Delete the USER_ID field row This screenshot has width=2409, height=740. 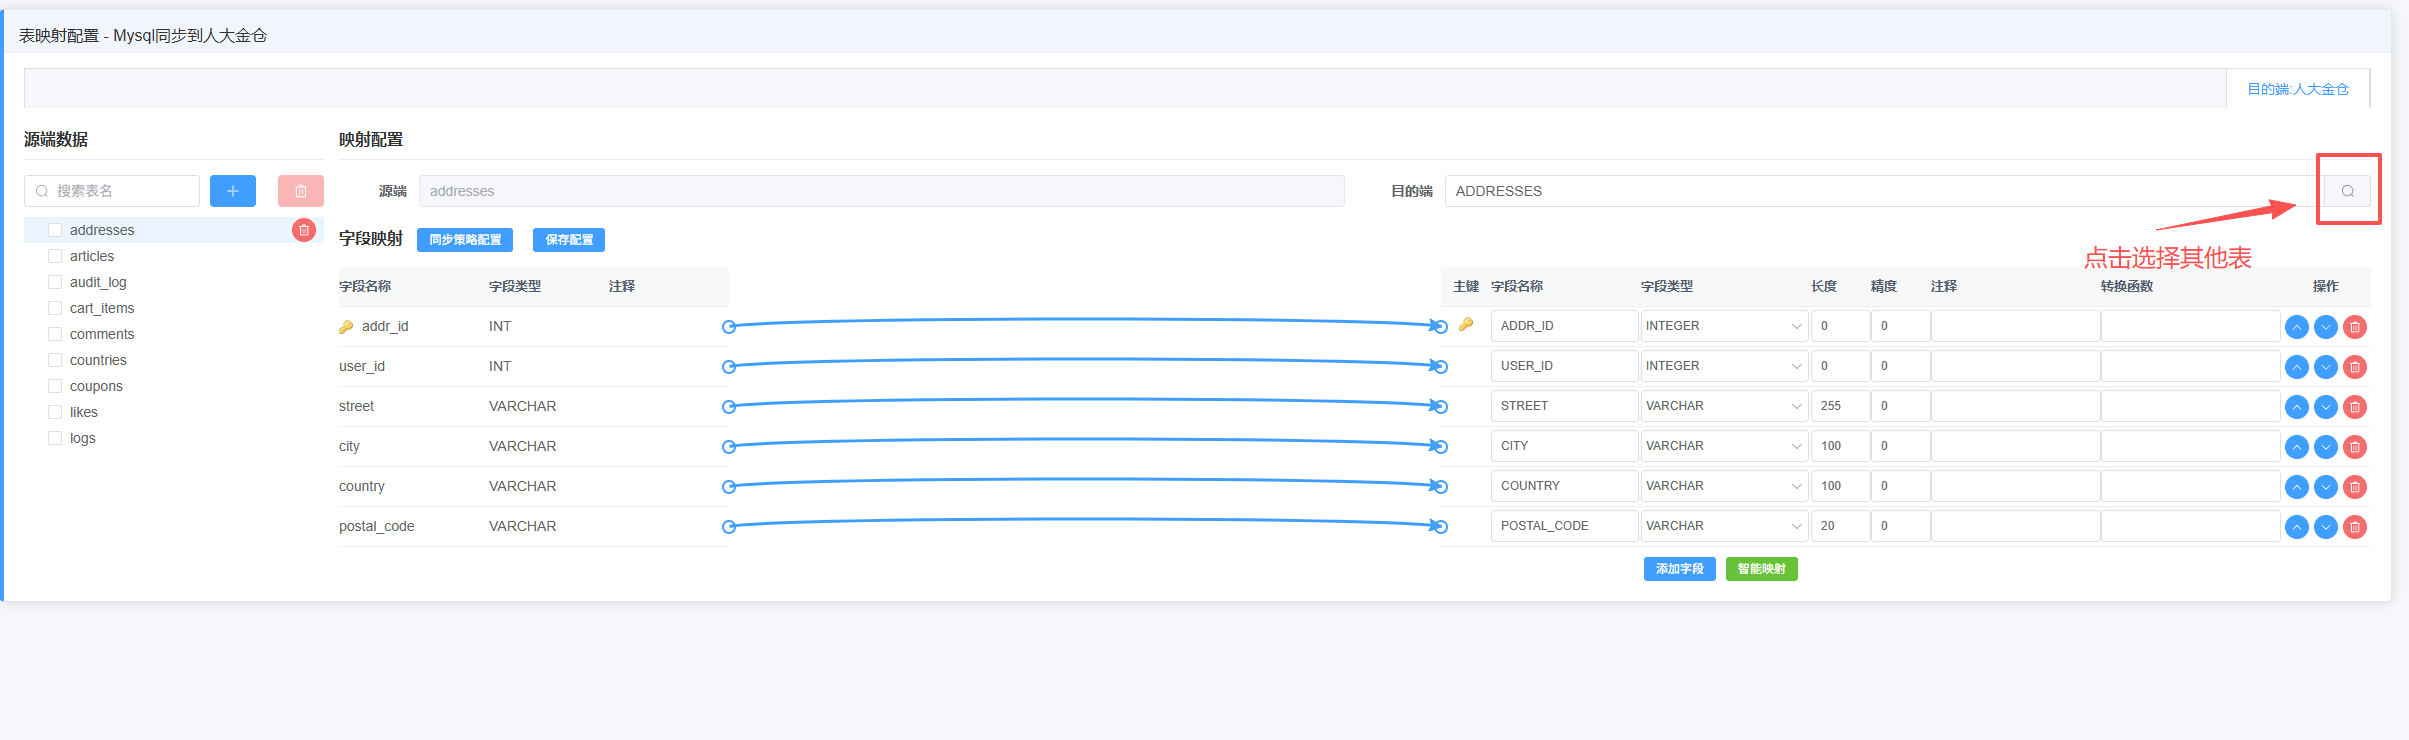click(x=2355, y=367)
